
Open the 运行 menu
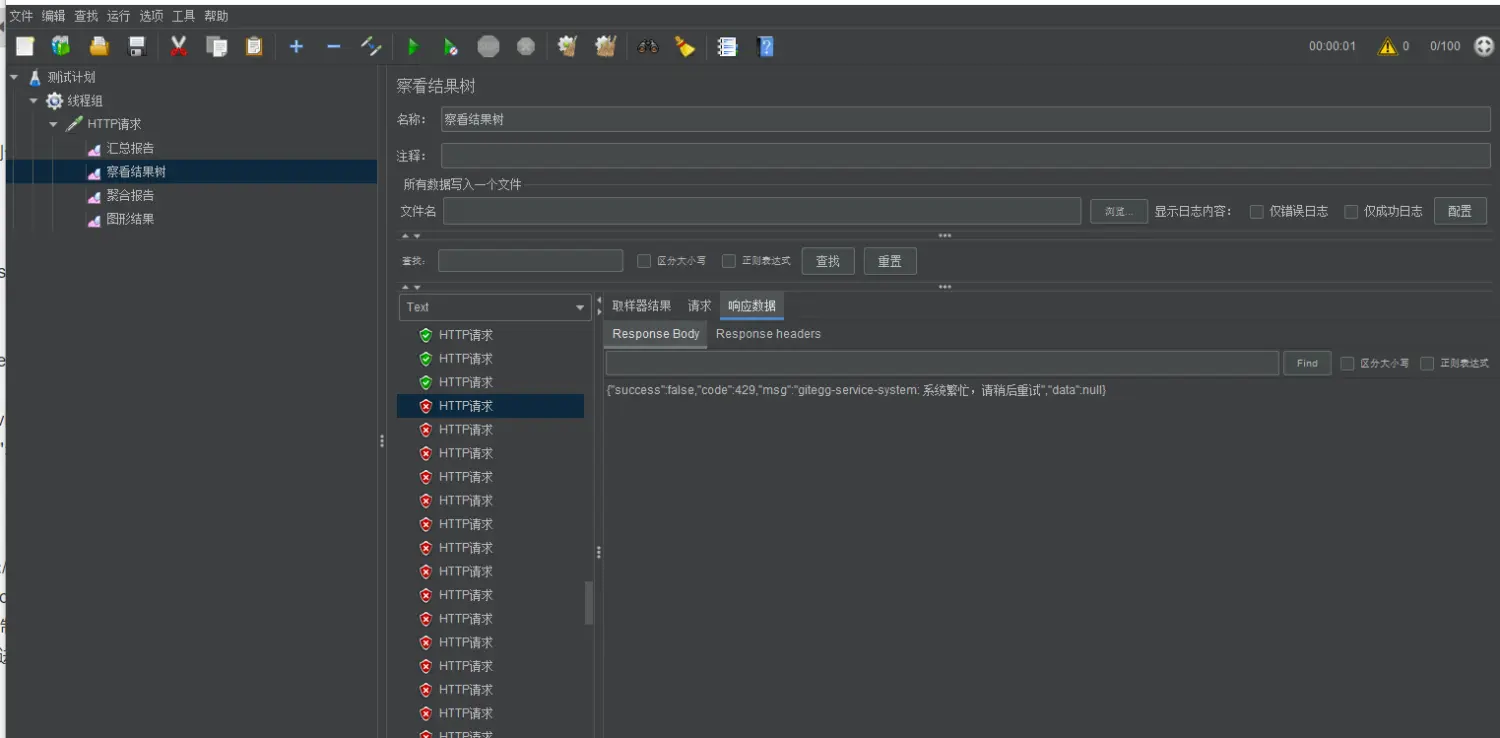tap(119, 16)
